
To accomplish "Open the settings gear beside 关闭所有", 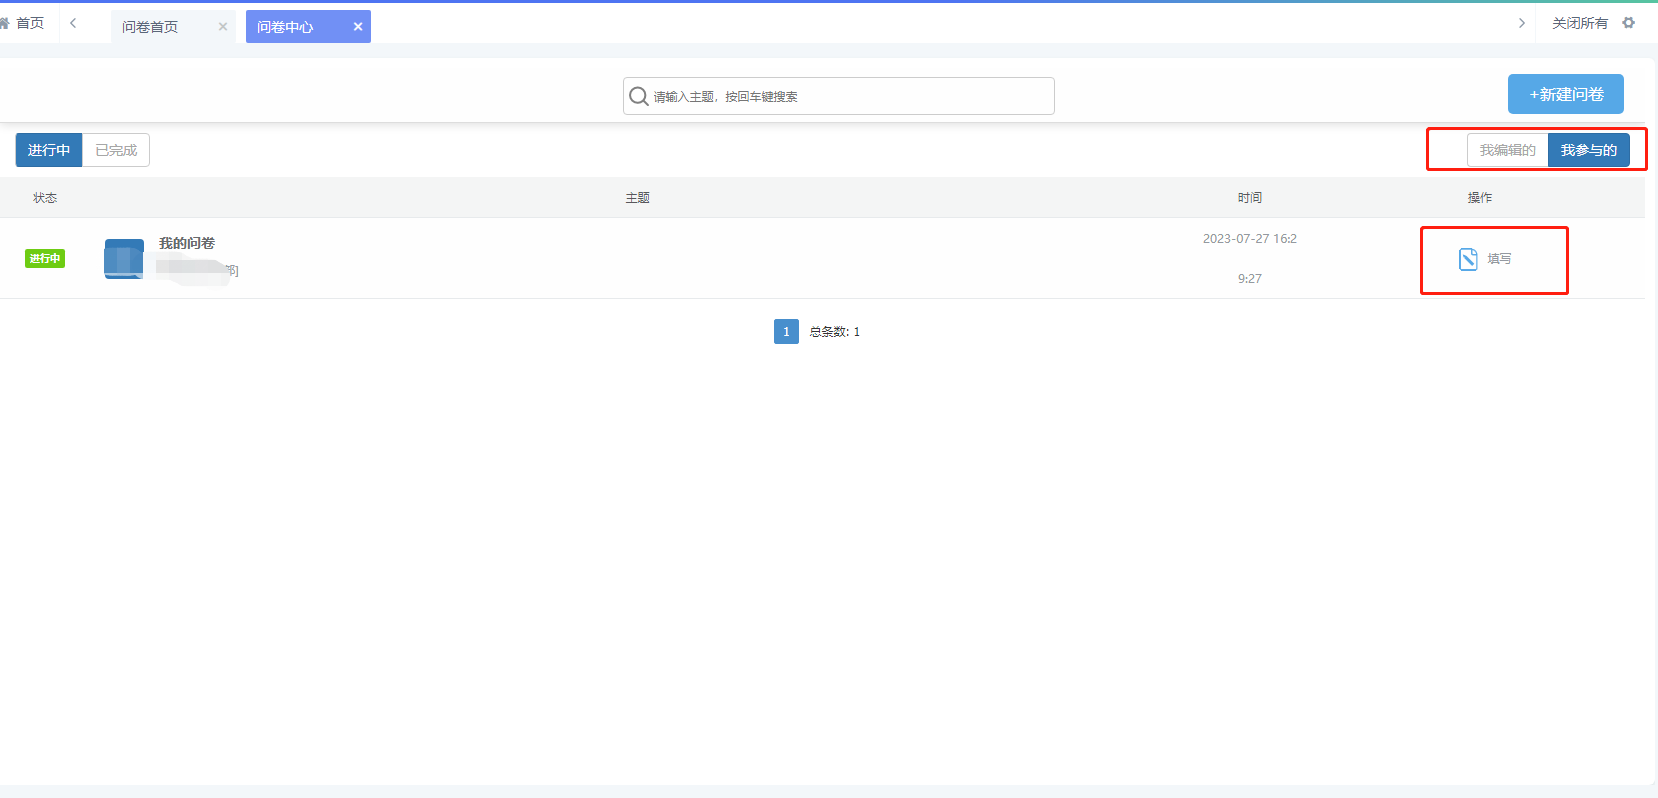I will click(1629, 23).
